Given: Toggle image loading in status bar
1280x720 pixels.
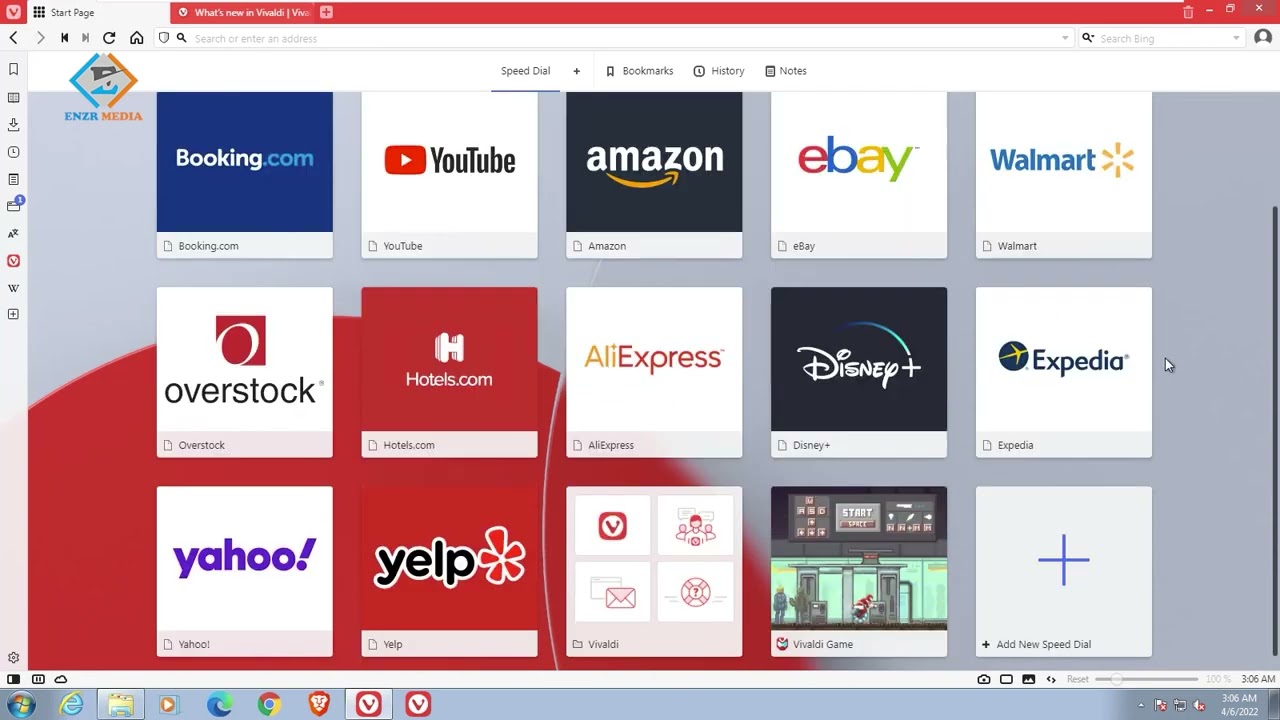Looking at the screenshot, I should coord(1029,679).
